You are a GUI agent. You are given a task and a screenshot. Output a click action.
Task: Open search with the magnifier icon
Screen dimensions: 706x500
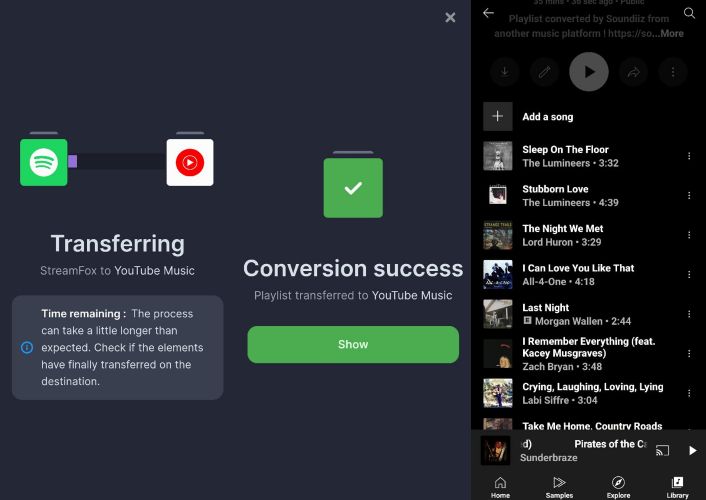[x=689, y=13]
